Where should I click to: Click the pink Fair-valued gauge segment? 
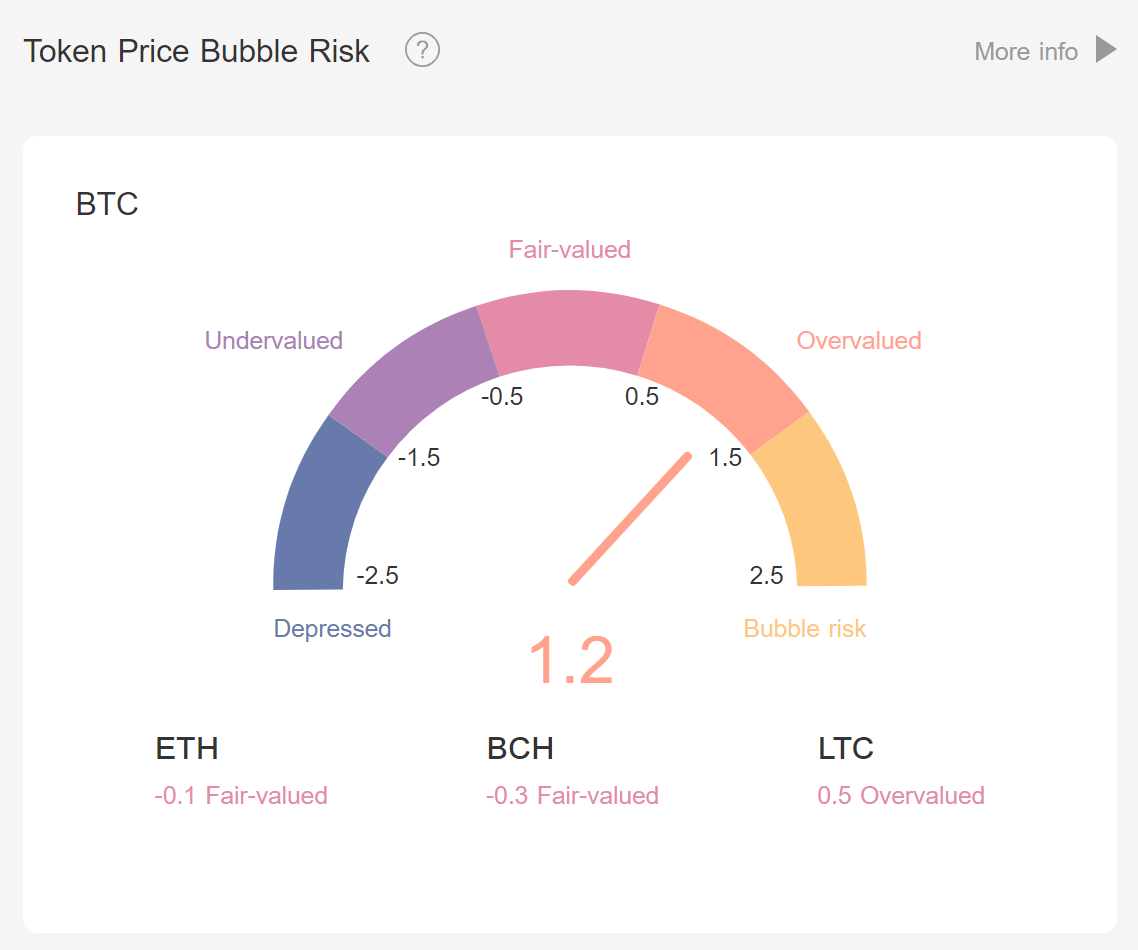(x=569, y=330)
